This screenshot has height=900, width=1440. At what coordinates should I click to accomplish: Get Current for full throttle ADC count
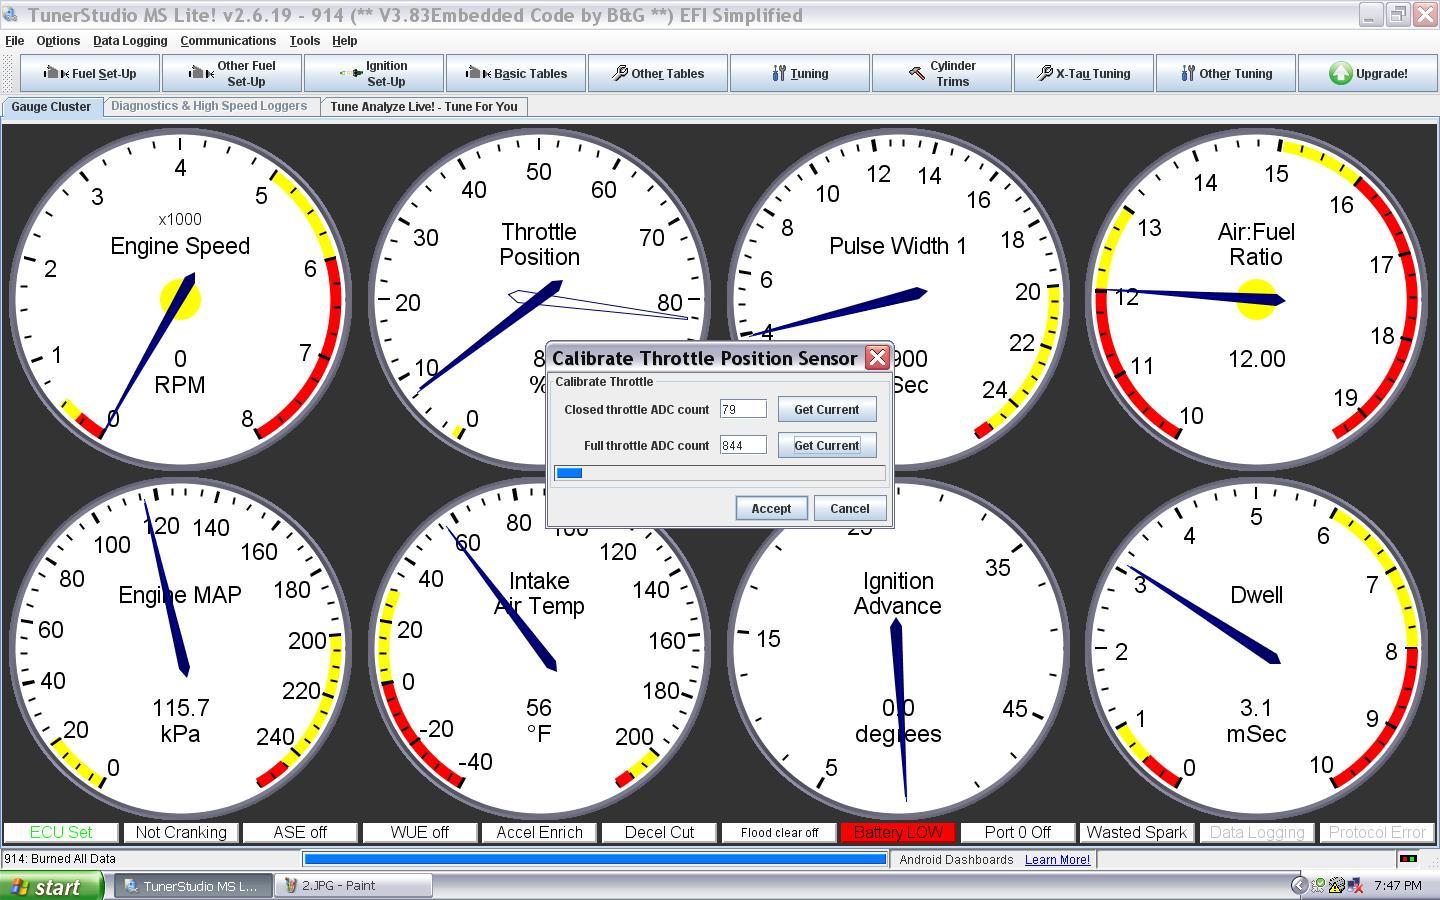point(826,445)
